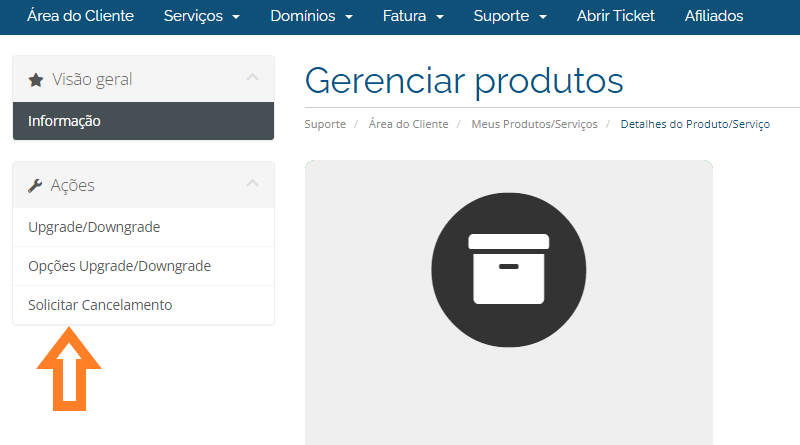Click Área do Cliente breadcrumb link
The width and height of the screenshot is (800, 445).
409,124
